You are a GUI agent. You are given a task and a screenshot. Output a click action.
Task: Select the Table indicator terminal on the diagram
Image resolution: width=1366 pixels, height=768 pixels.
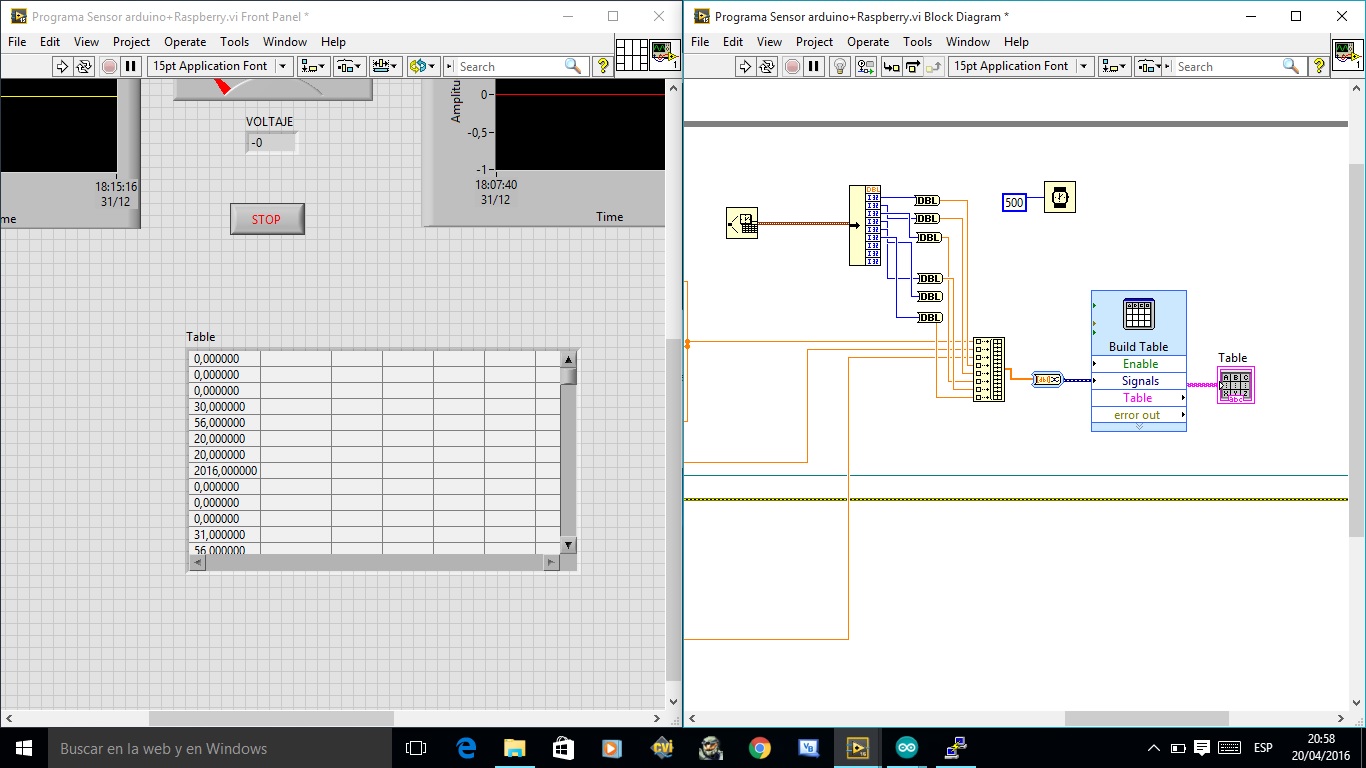1234,385
